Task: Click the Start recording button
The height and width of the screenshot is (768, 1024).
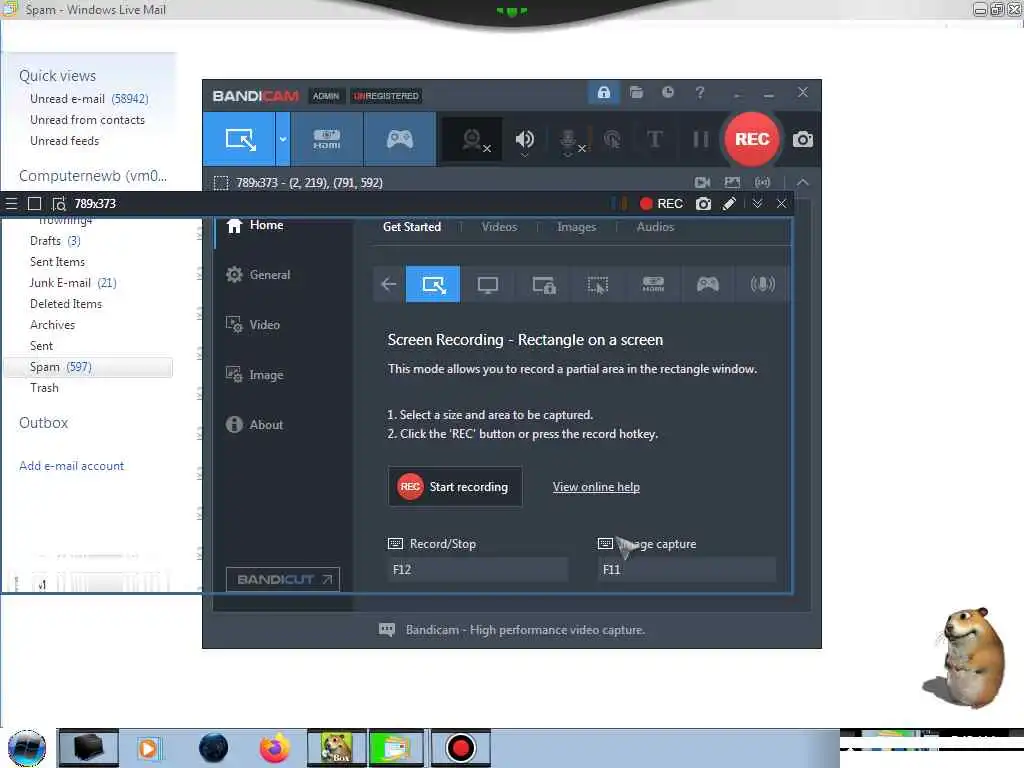Action: (x=455, y=487)
